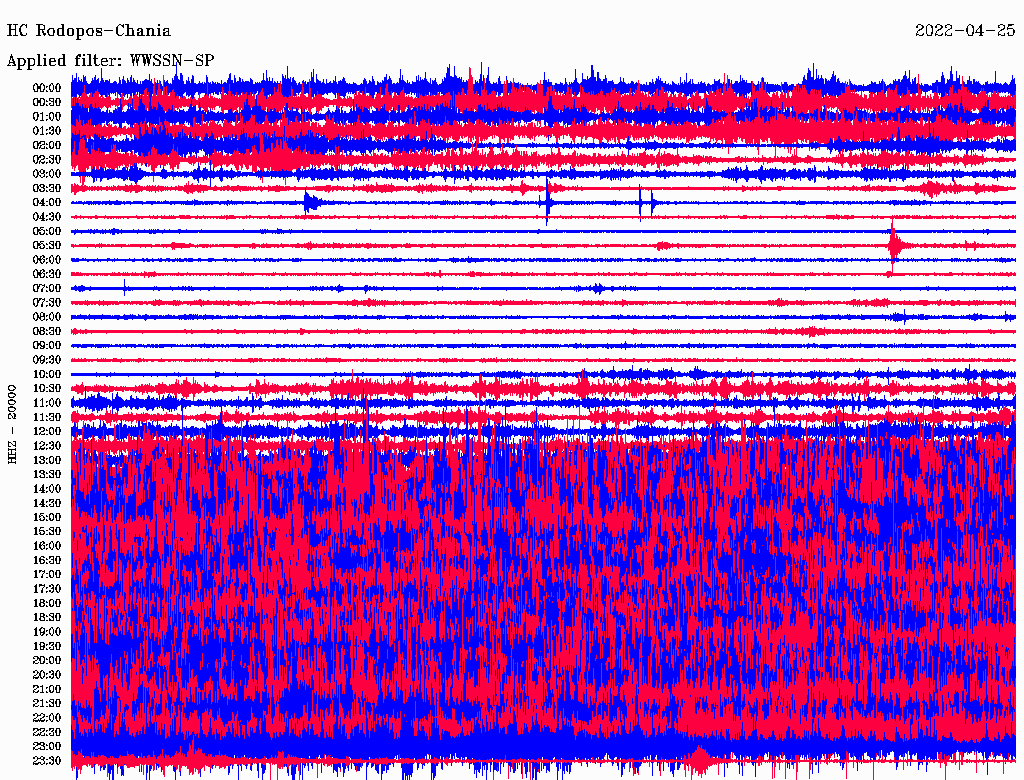
Task: Pick the 17:00 time label
Action: [x=47, y=574]
